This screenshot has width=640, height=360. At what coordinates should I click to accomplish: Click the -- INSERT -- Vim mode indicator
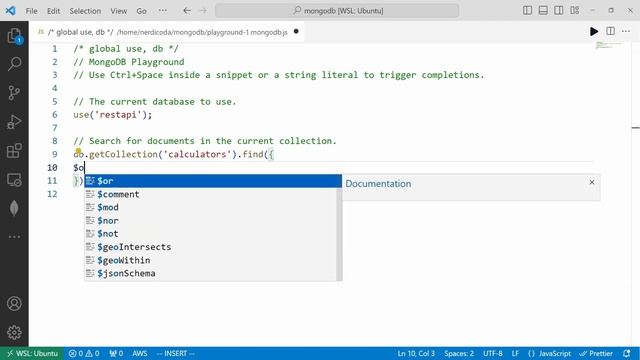point(176,353)
